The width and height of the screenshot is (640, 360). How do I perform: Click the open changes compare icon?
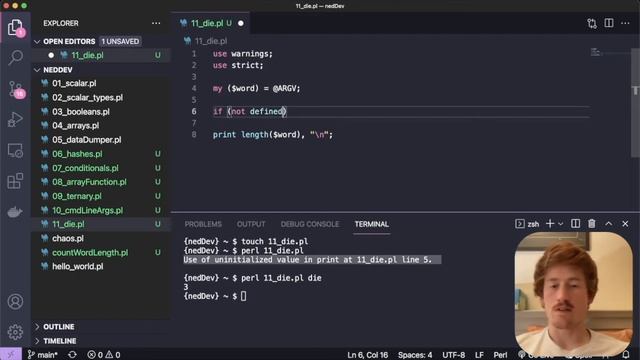tap(592, 23)
